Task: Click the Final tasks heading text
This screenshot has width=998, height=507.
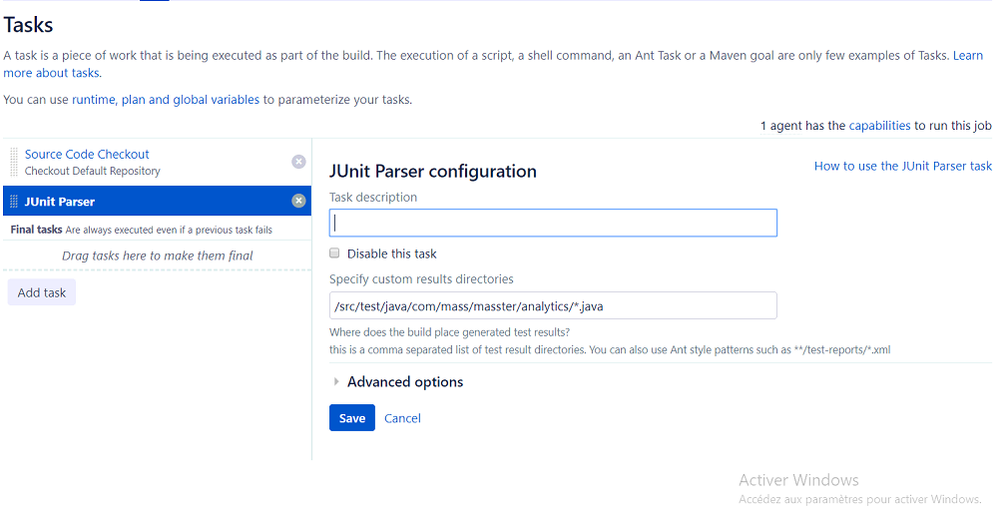Action: pos(36,229)
